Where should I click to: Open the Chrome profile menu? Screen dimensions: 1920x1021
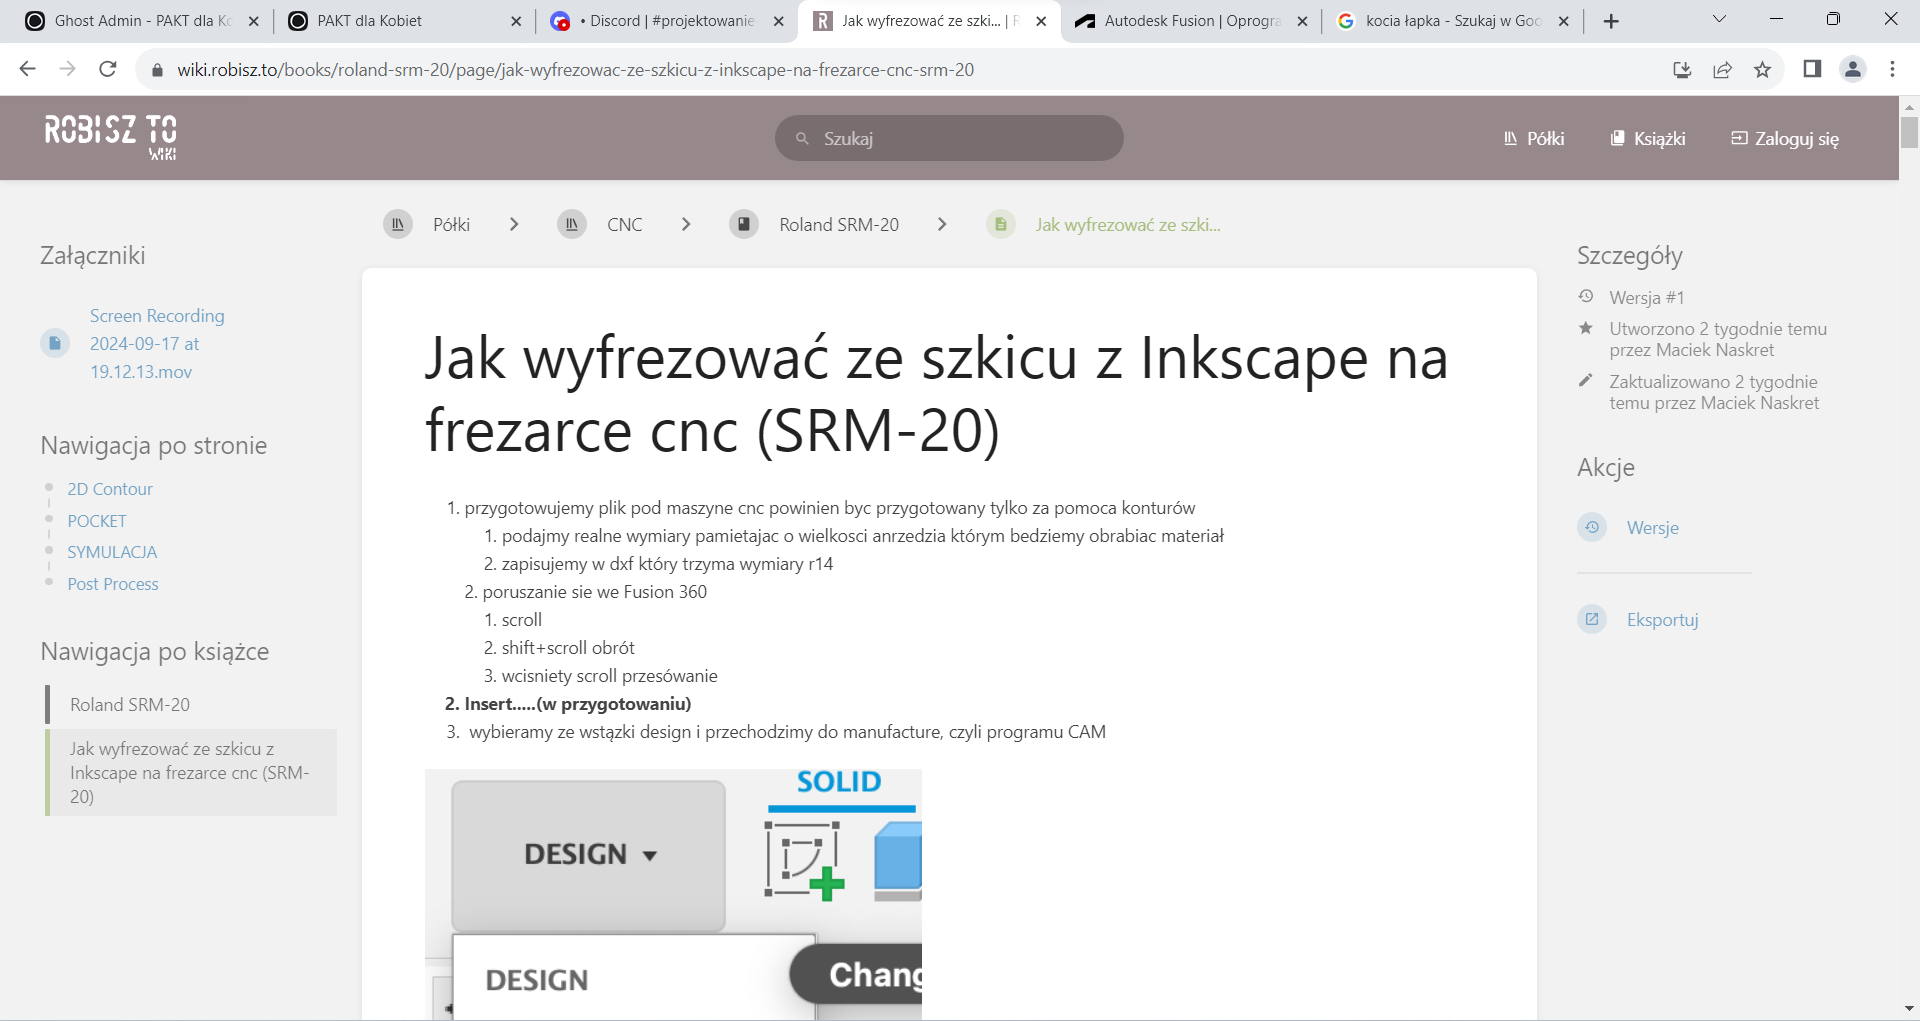tap(1853, 69)
